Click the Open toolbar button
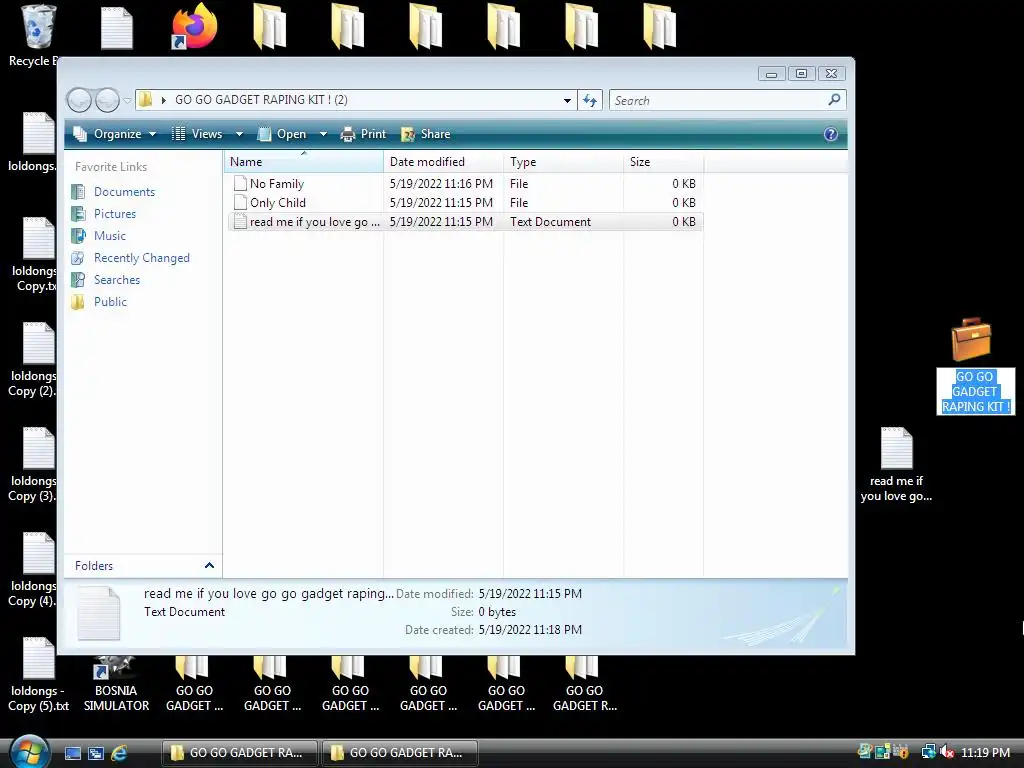 tap(281, 134)
